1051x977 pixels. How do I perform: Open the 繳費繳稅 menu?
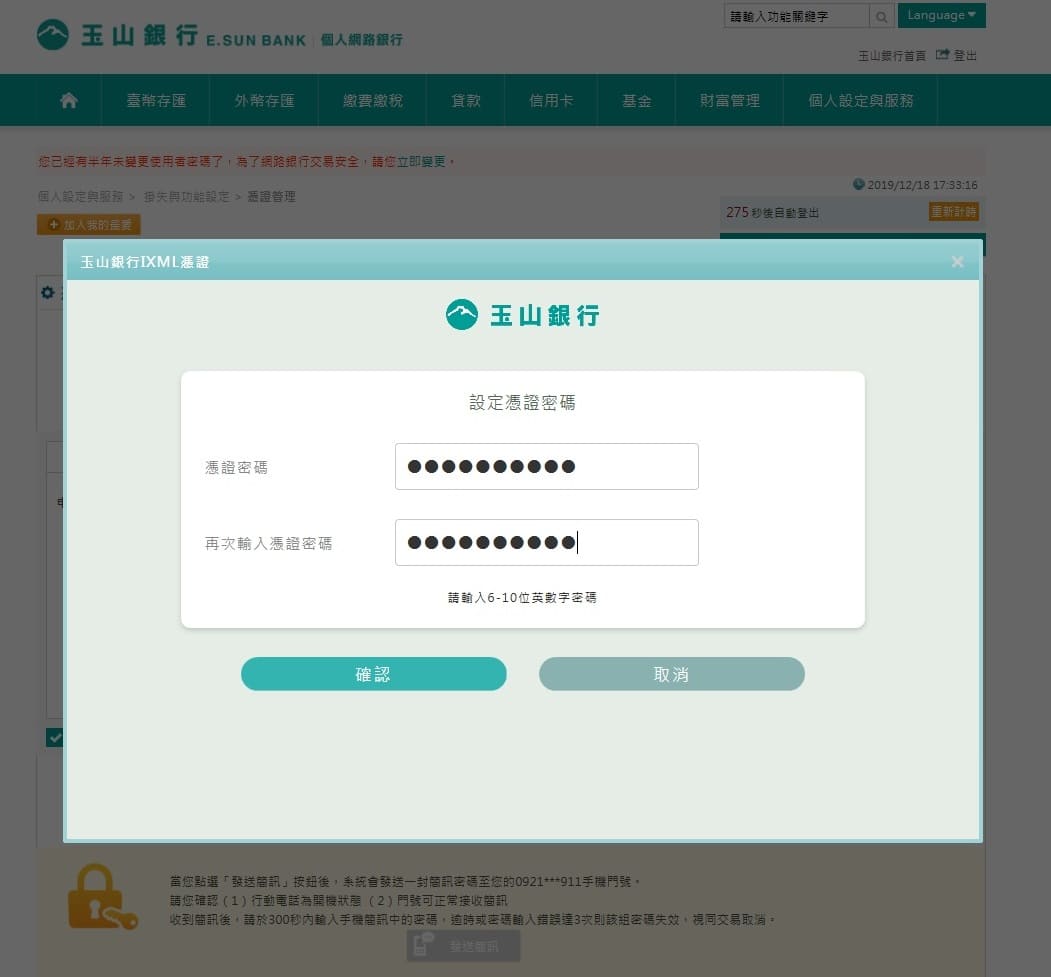coord(373,101)
